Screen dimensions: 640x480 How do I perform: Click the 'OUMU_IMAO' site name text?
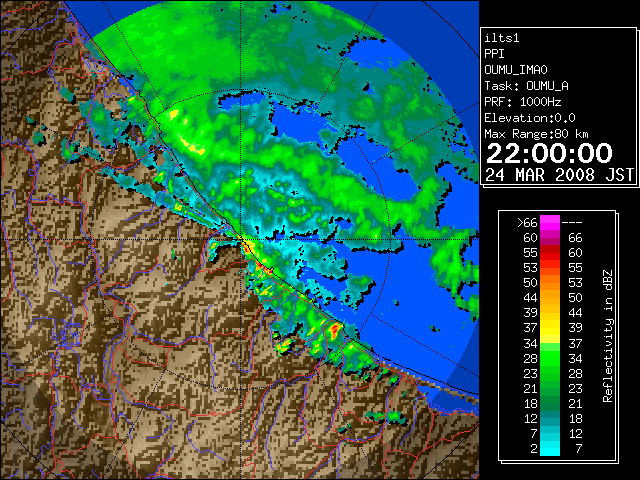coord(516,70)
